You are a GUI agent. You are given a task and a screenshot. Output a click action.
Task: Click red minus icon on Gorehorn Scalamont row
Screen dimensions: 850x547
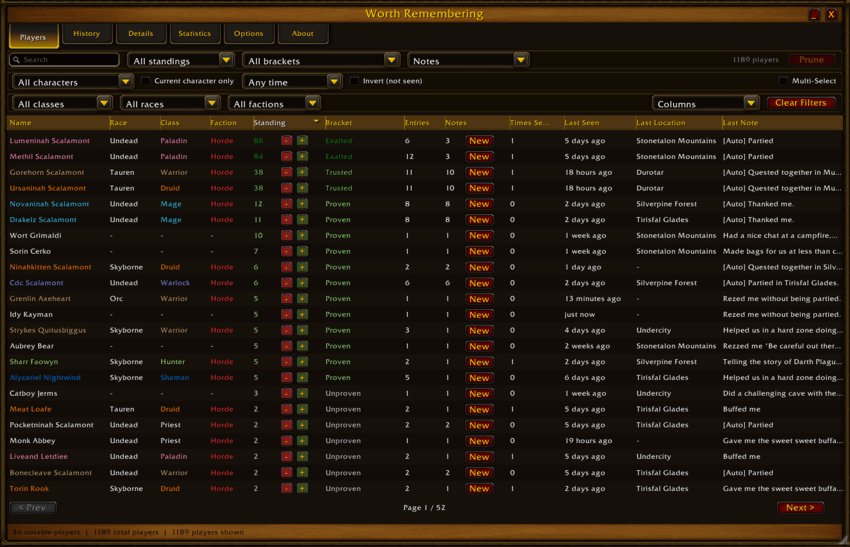(287, 172)
